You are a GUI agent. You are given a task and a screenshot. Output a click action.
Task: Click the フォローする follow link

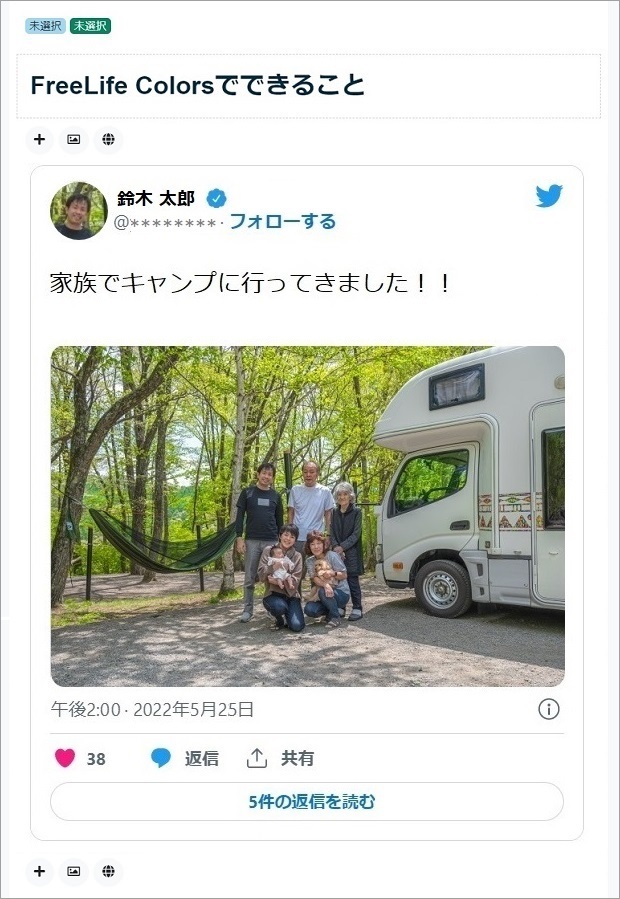coord(283,221)
